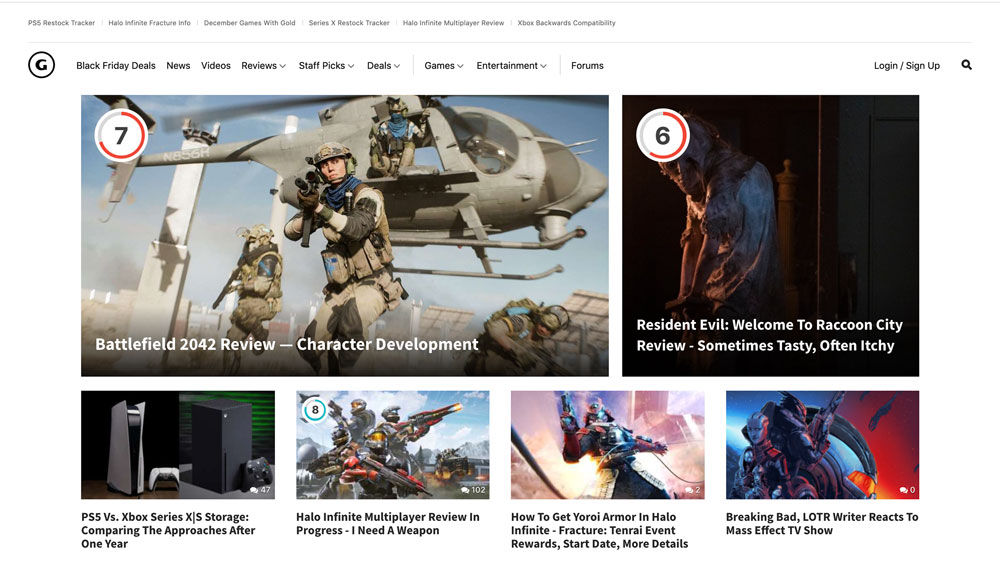Open the 102 comments bubble on Halo review

click(473, 490)
